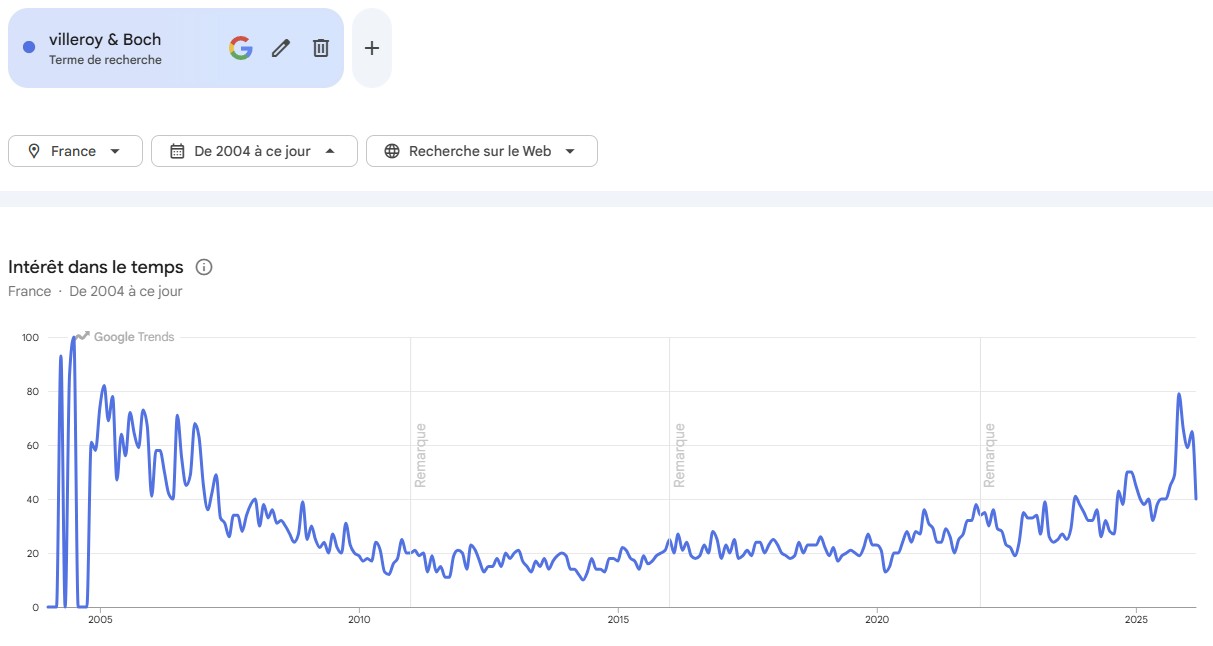Open the De 2004 à ce jour dropdown
The height and width of the screenshot is (646, 1213).
click(x=254, y=151)
